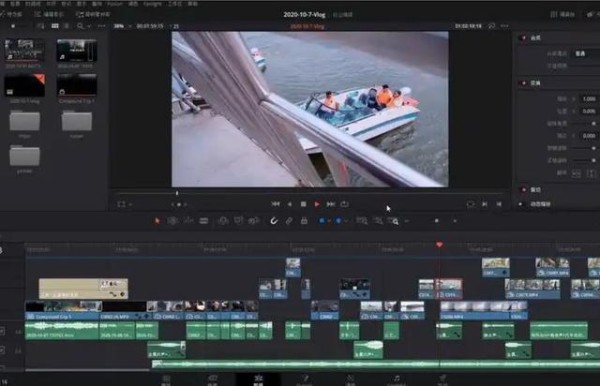Select the Compound Clip 1 thumbnail
This screenshot has height=386, width=600.
click(x=77, y=85)
